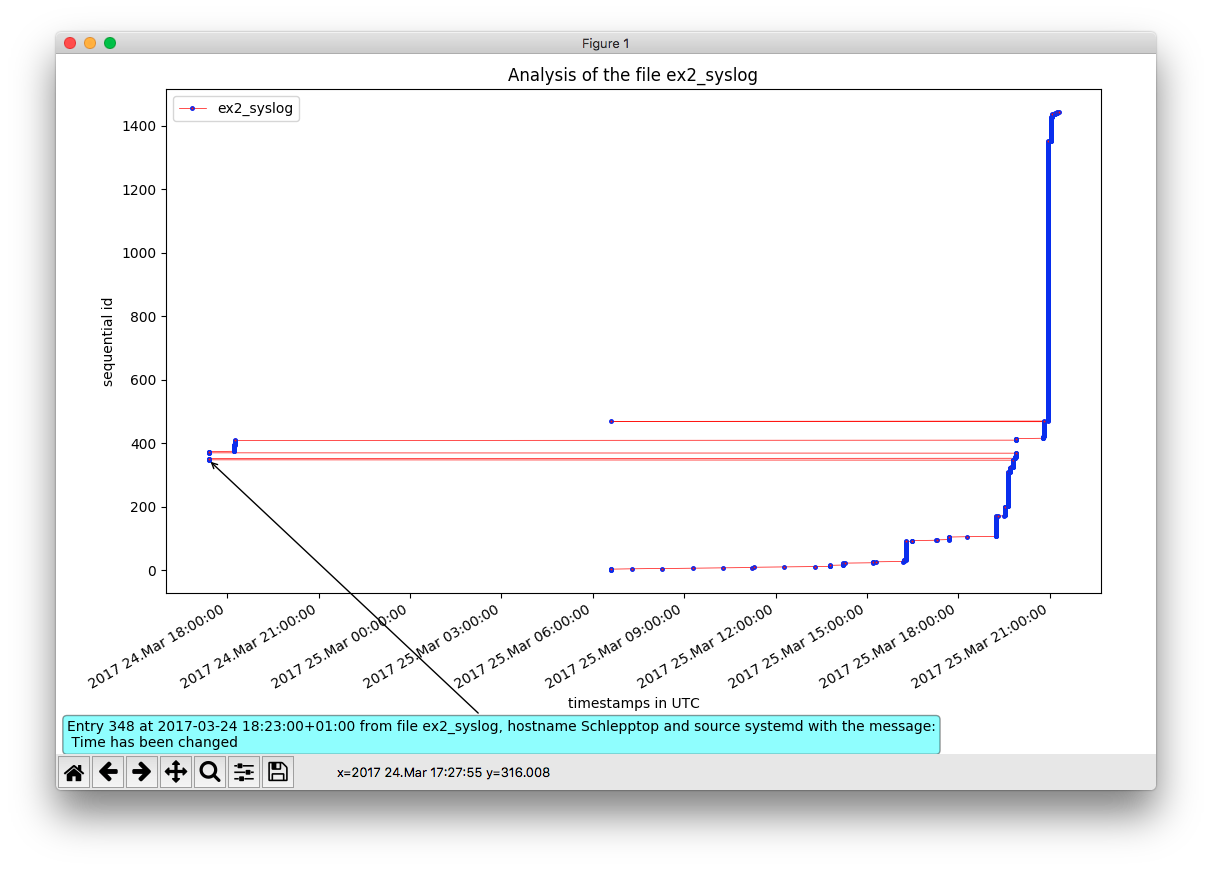Save the figure with the disk icon

[278, 772]
